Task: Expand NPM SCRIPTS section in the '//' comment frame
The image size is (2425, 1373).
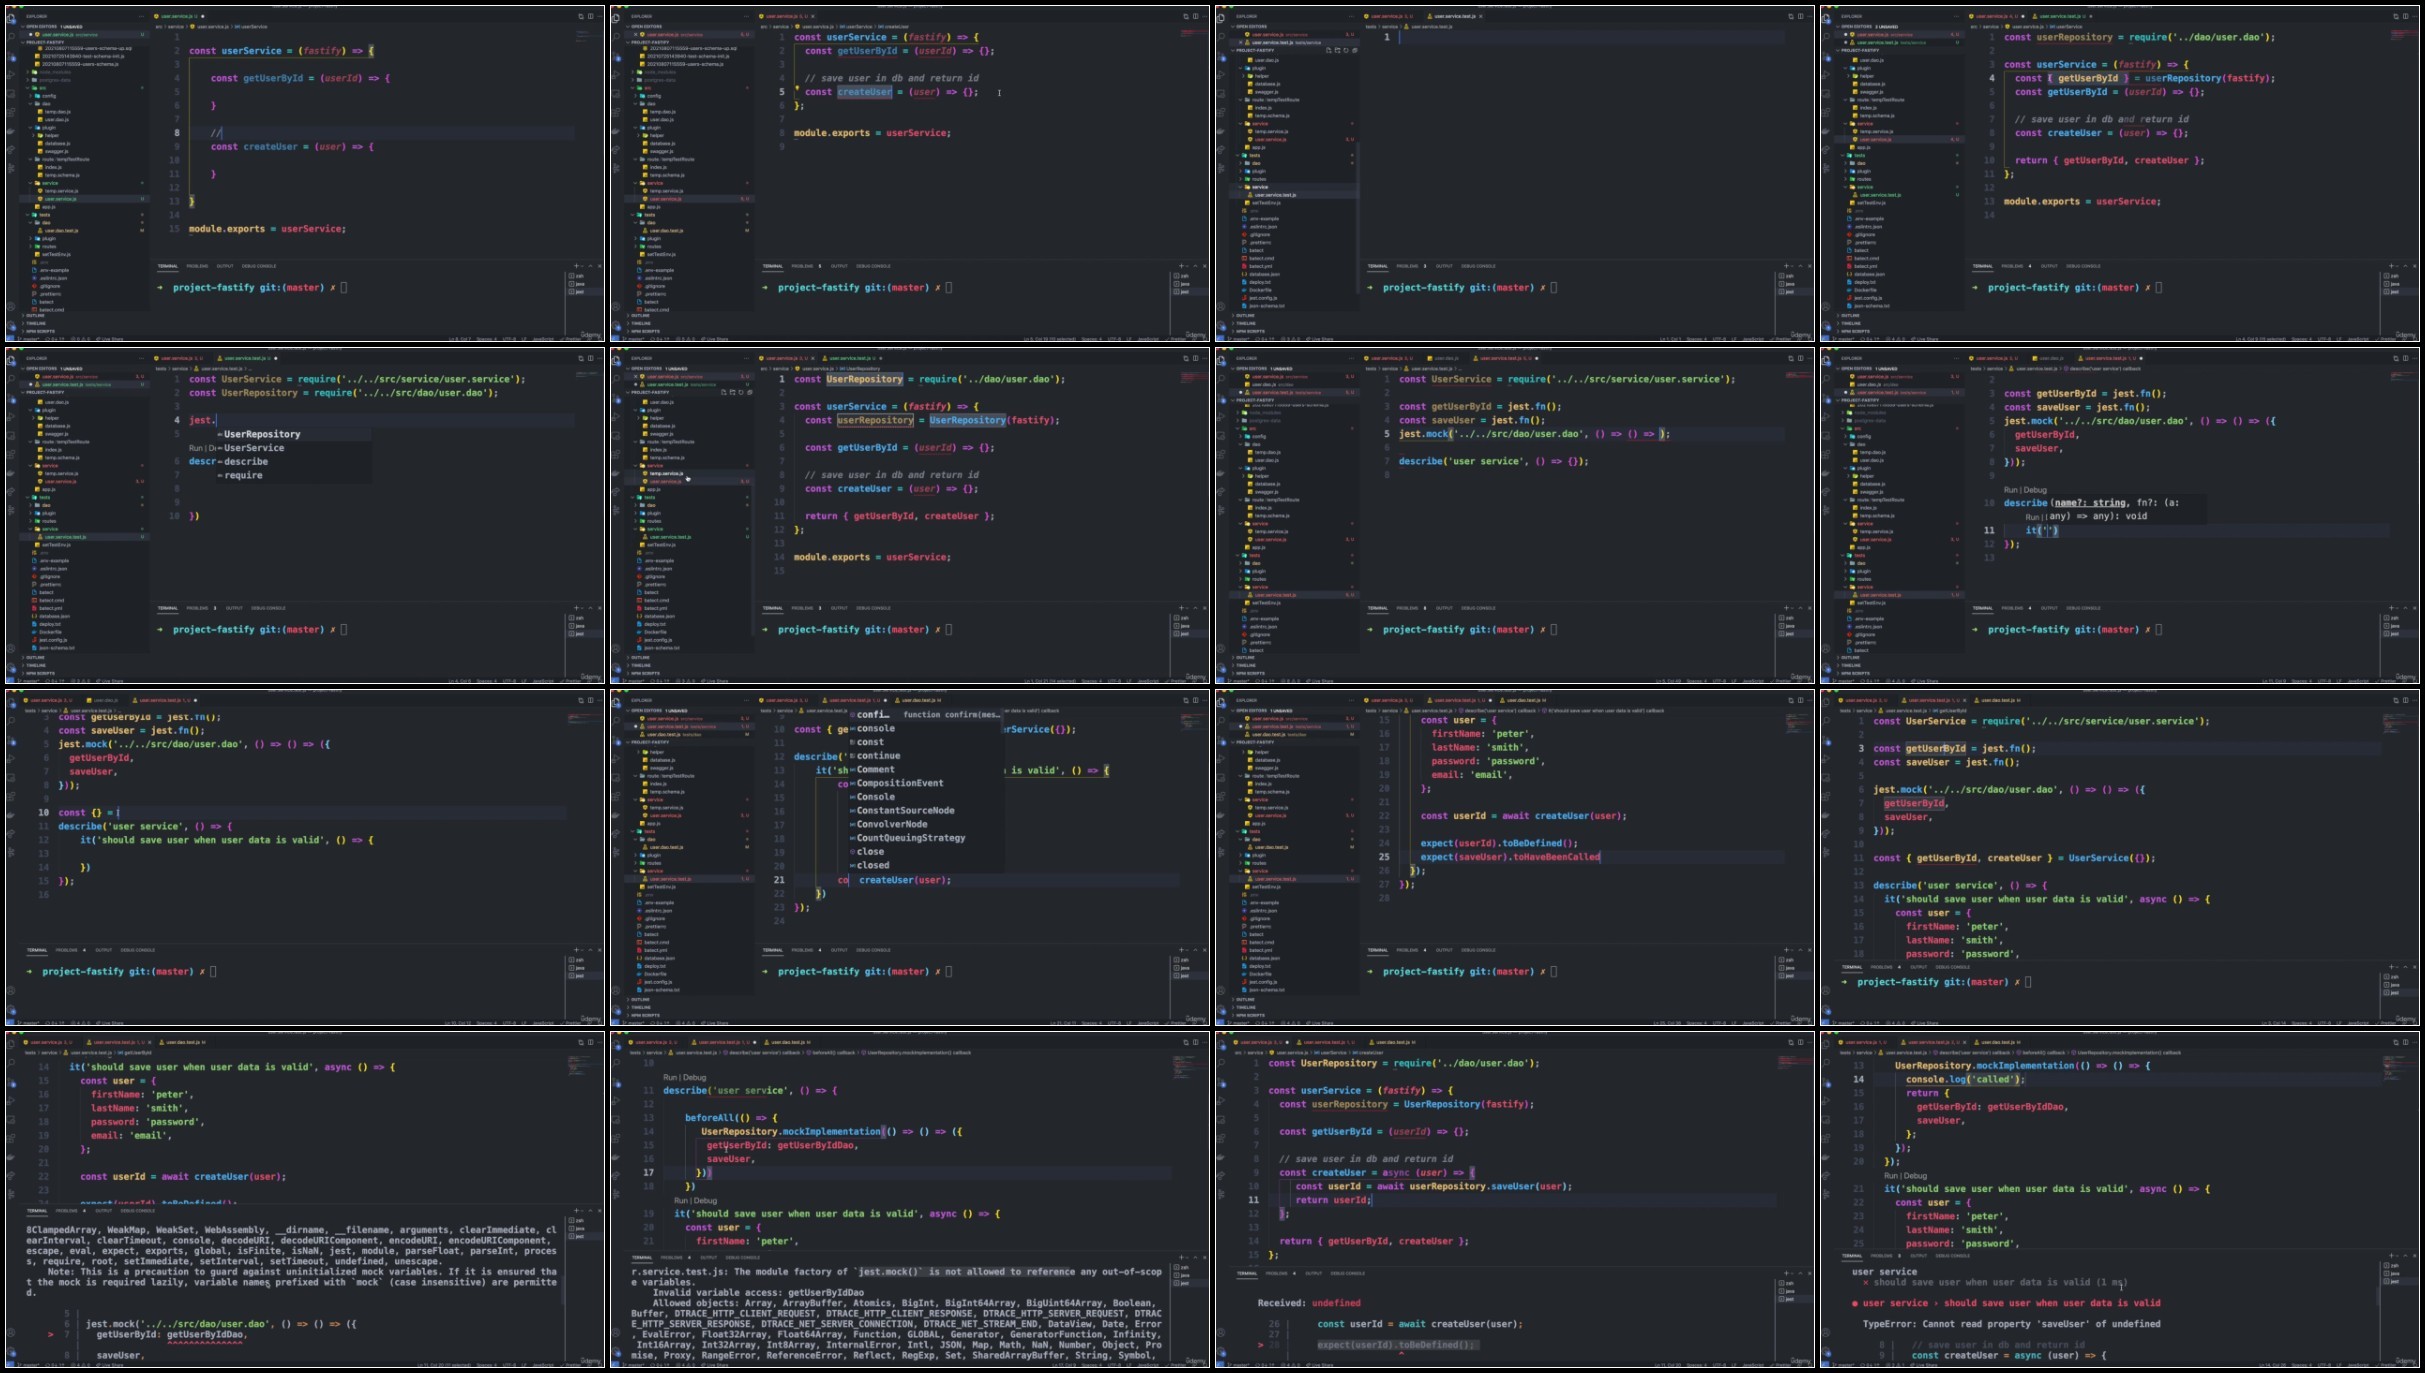Action: click(x=40, y=332)
